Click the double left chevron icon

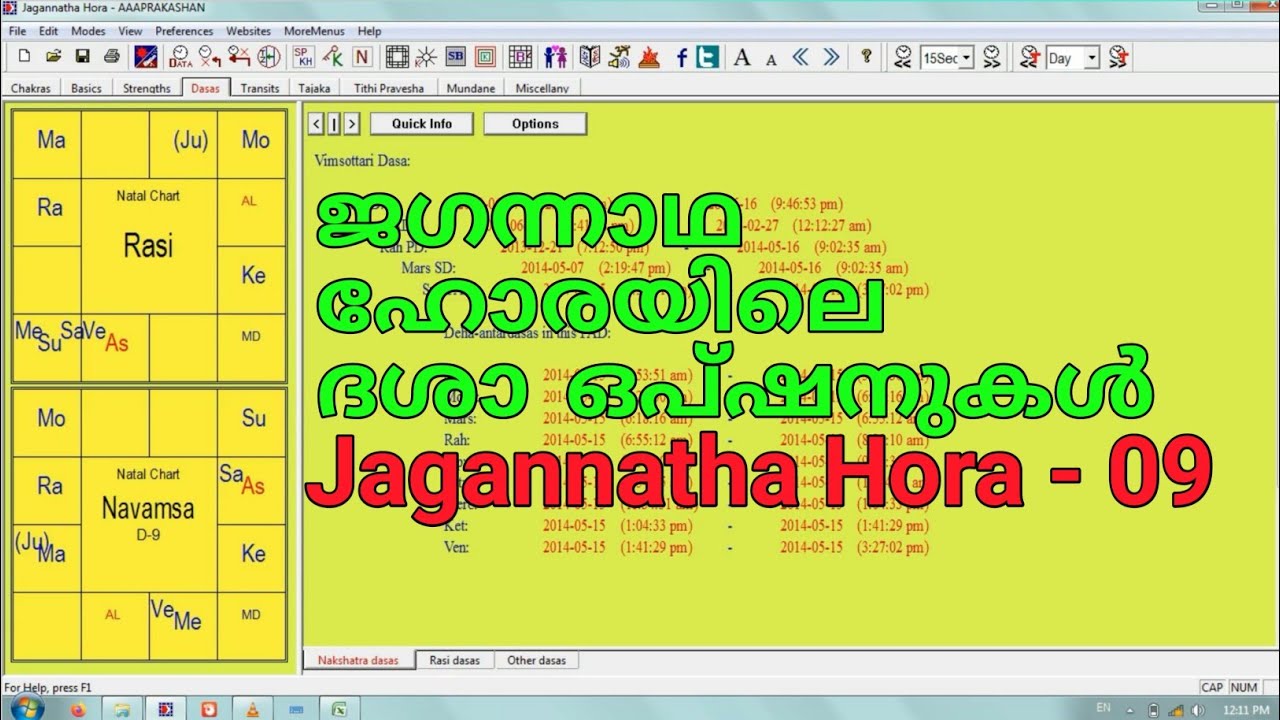pyautogui.click(x=800, y=57)
